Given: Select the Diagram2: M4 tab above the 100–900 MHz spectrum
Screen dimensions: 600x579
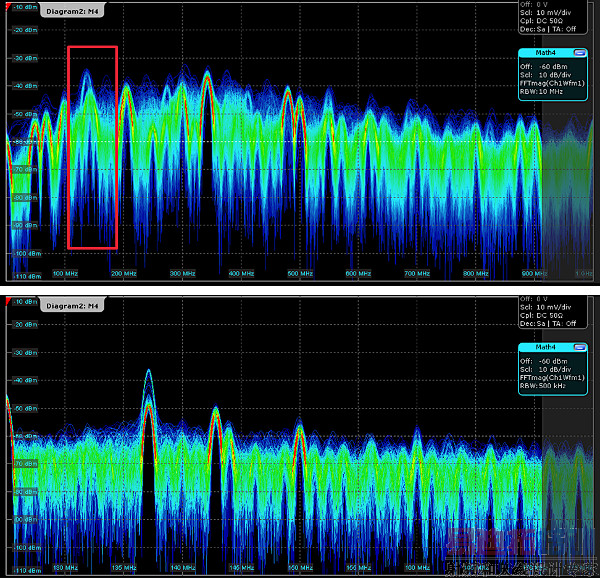Looking at the screenshot, I should click(x=72, y=11).
